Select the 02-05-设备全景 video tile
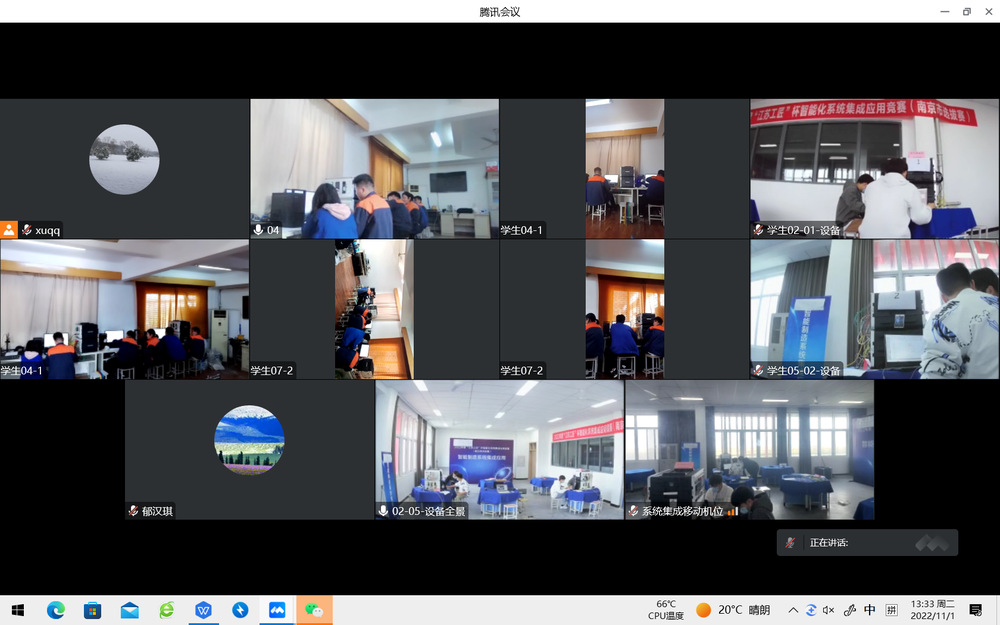This screenshot has height=625, width=1000. point(499,449)
